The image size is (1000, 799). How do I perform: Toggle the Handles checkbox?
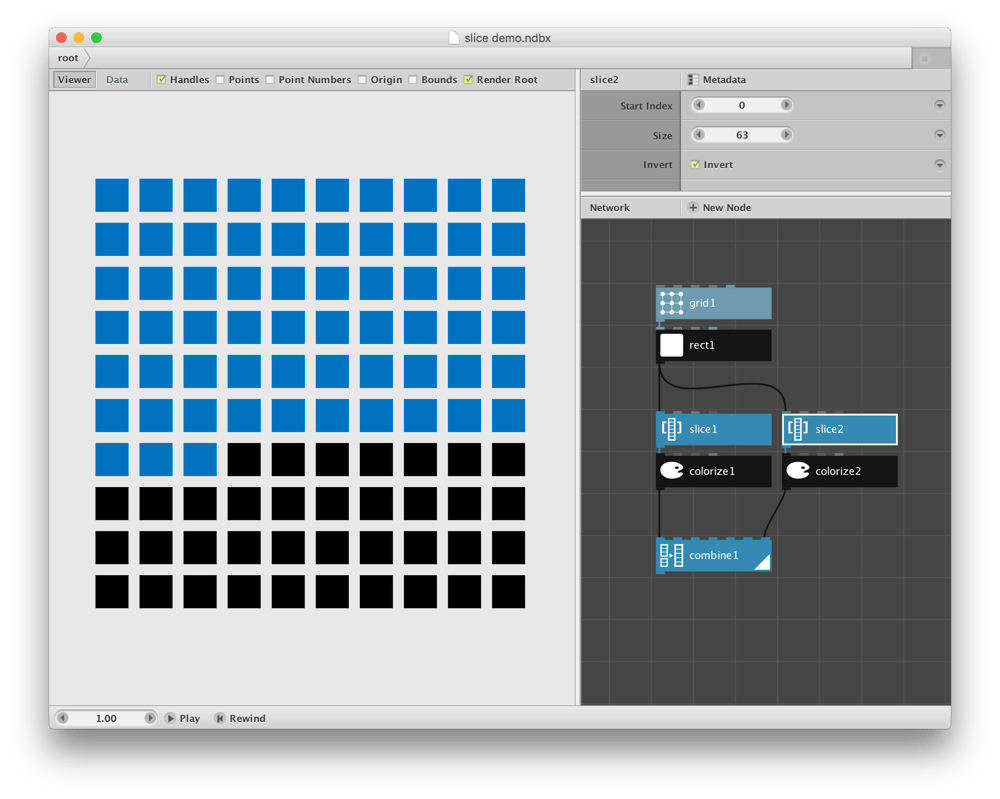pyautogui.click(x=161, y=80)
